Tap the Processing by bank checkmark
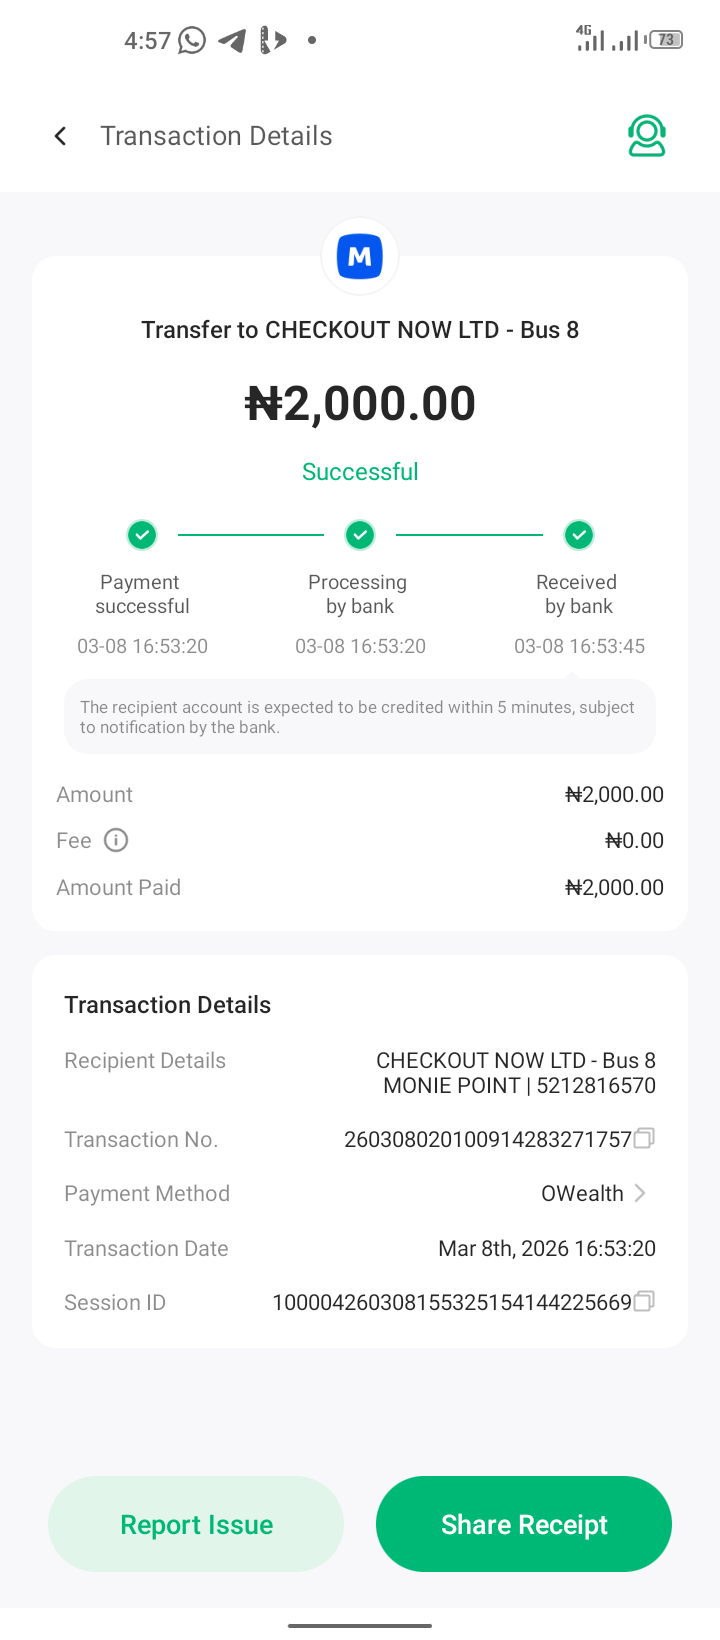Image resolution: width=720 pixels, height=1640 pixels. (360, 535)
